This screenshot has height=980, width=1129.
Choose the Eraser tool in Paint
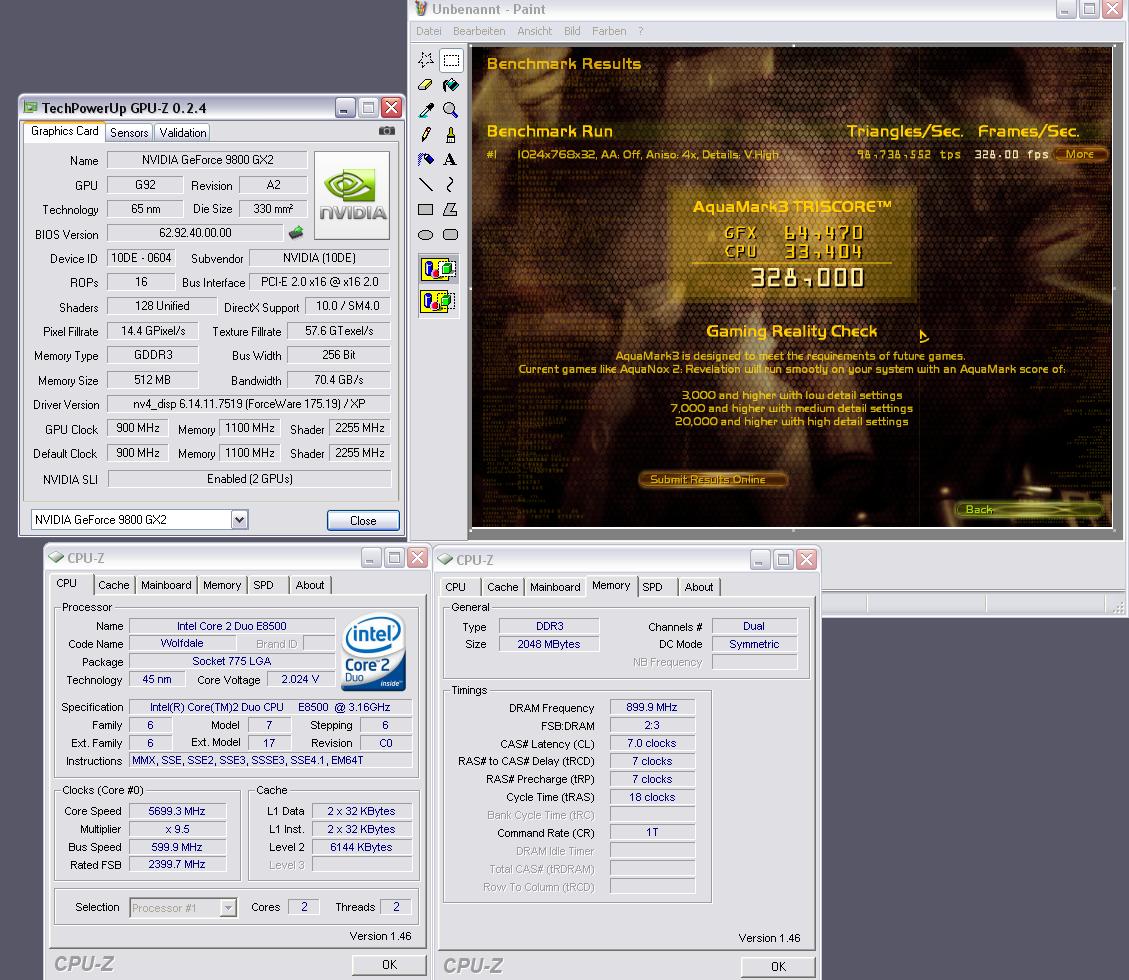point(426,85)
